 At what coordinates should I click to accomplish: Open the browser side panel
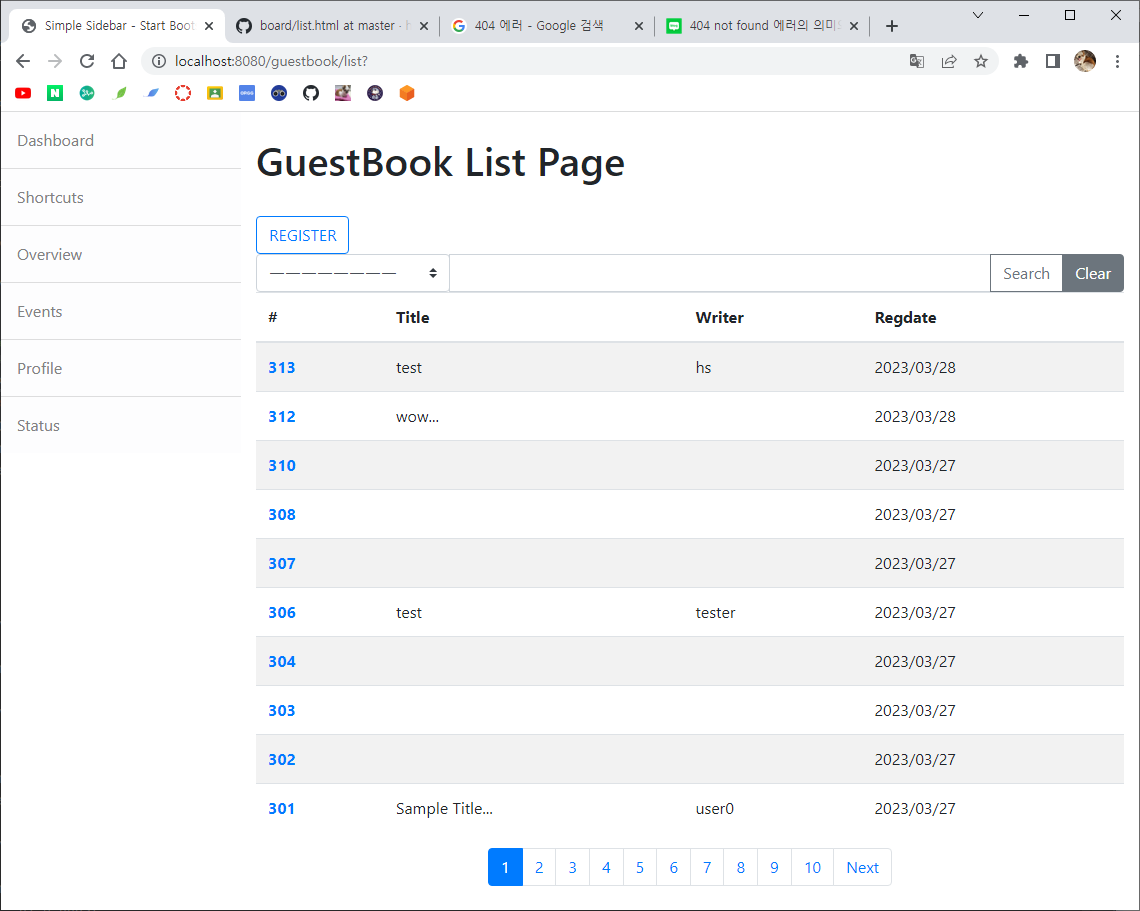(x=1053, y=61)
